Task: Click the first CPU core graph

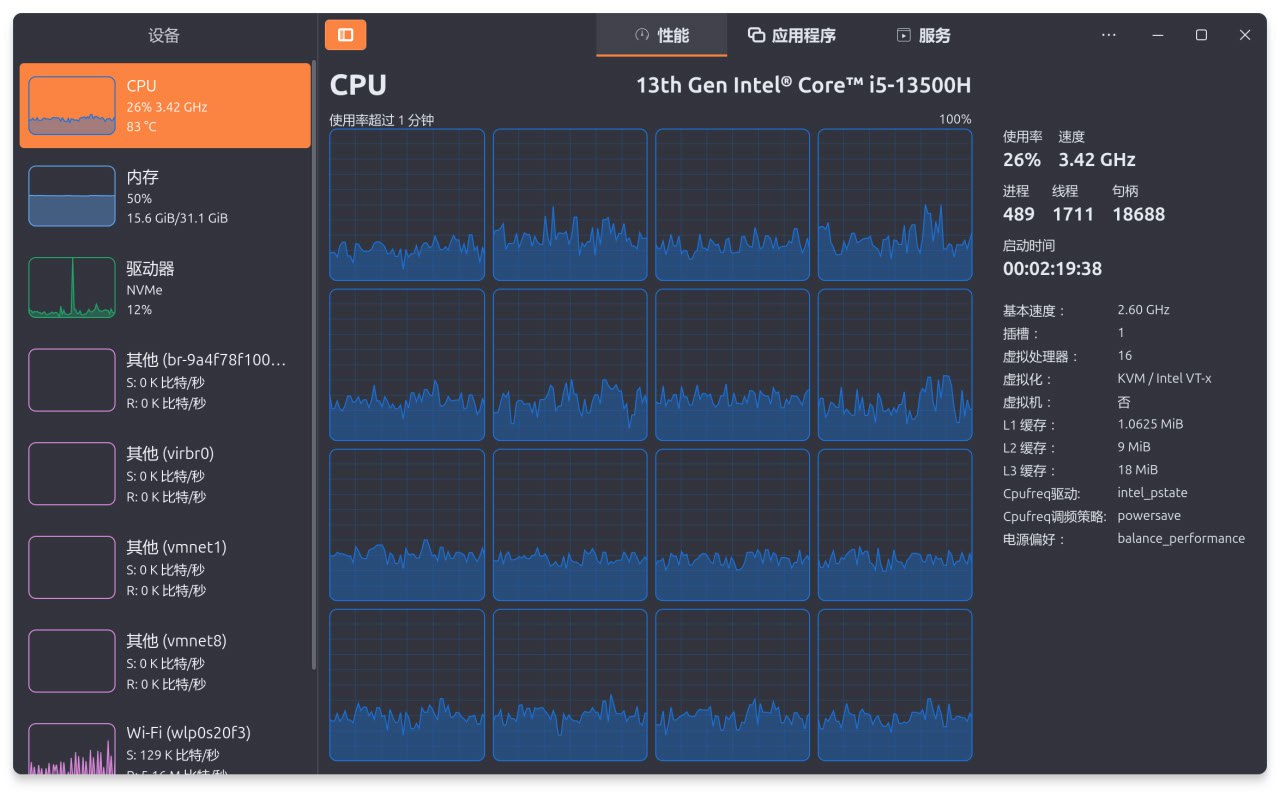Action: [x=407, y=205]
